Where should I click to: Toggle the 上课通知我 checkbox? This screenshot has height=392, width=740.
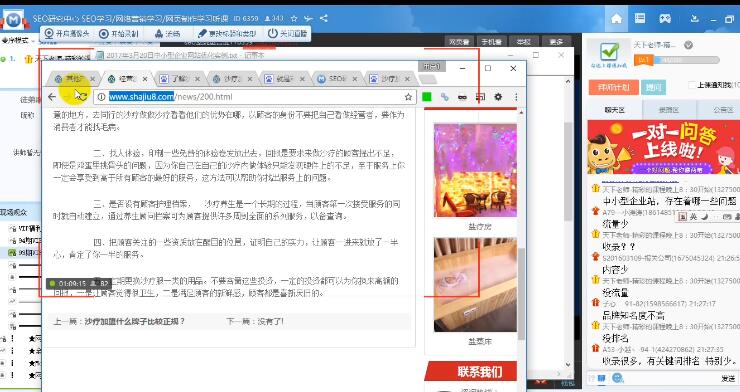tap(692, 85)
